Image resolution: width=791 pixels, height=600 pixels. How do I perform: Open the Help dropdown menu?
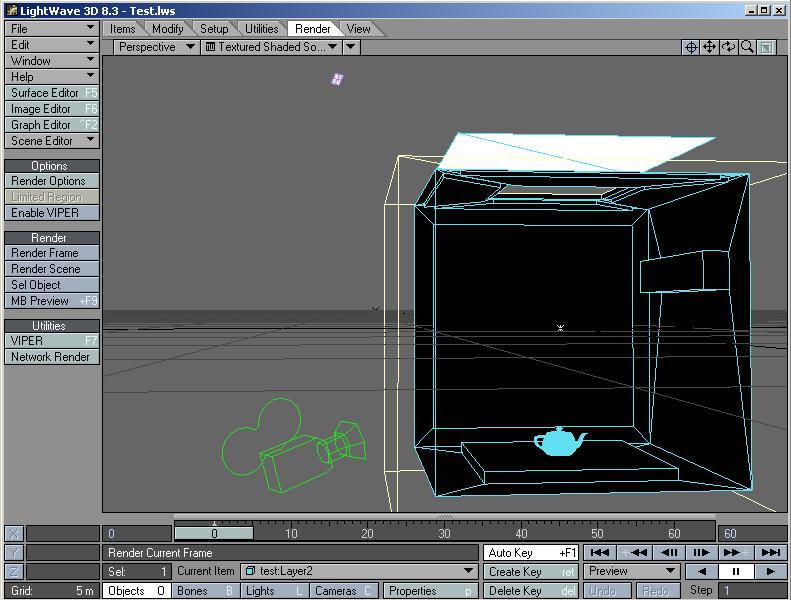click(52, 77)
